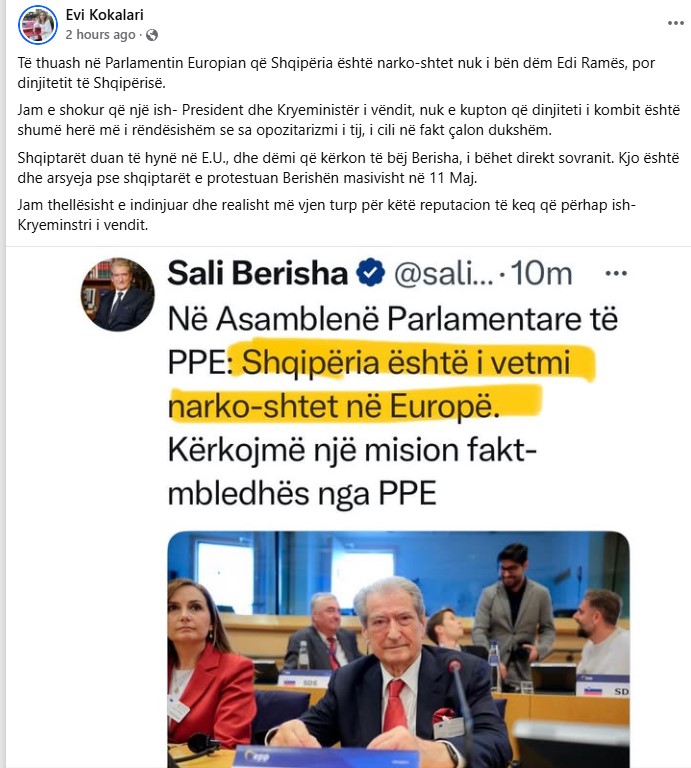Click the tweet line 'Kërkojmë një mision fakt-'

tap(352, 450)
